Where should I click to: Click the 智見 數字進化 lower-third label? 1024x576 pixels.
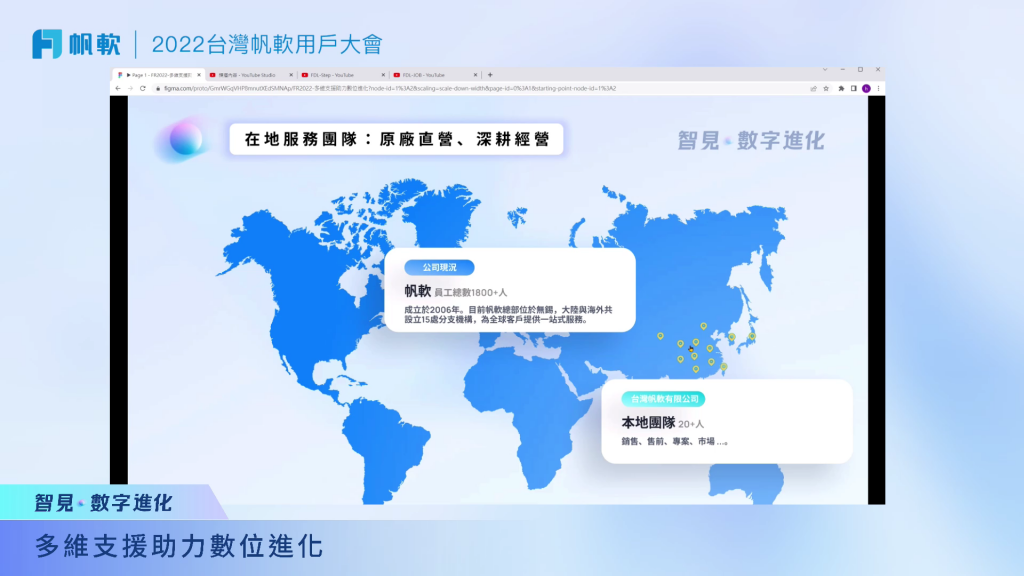tap(103, 503)
